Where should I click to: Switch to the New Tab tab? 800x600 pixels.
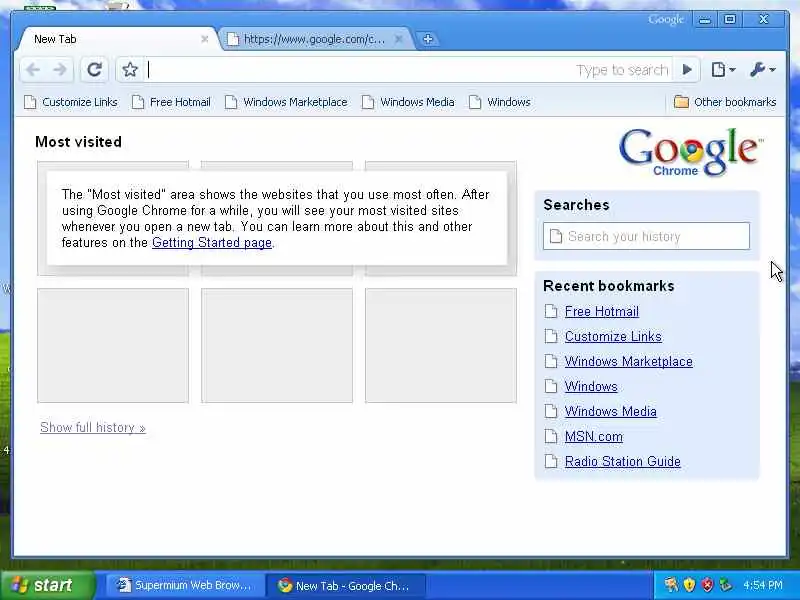118,39
